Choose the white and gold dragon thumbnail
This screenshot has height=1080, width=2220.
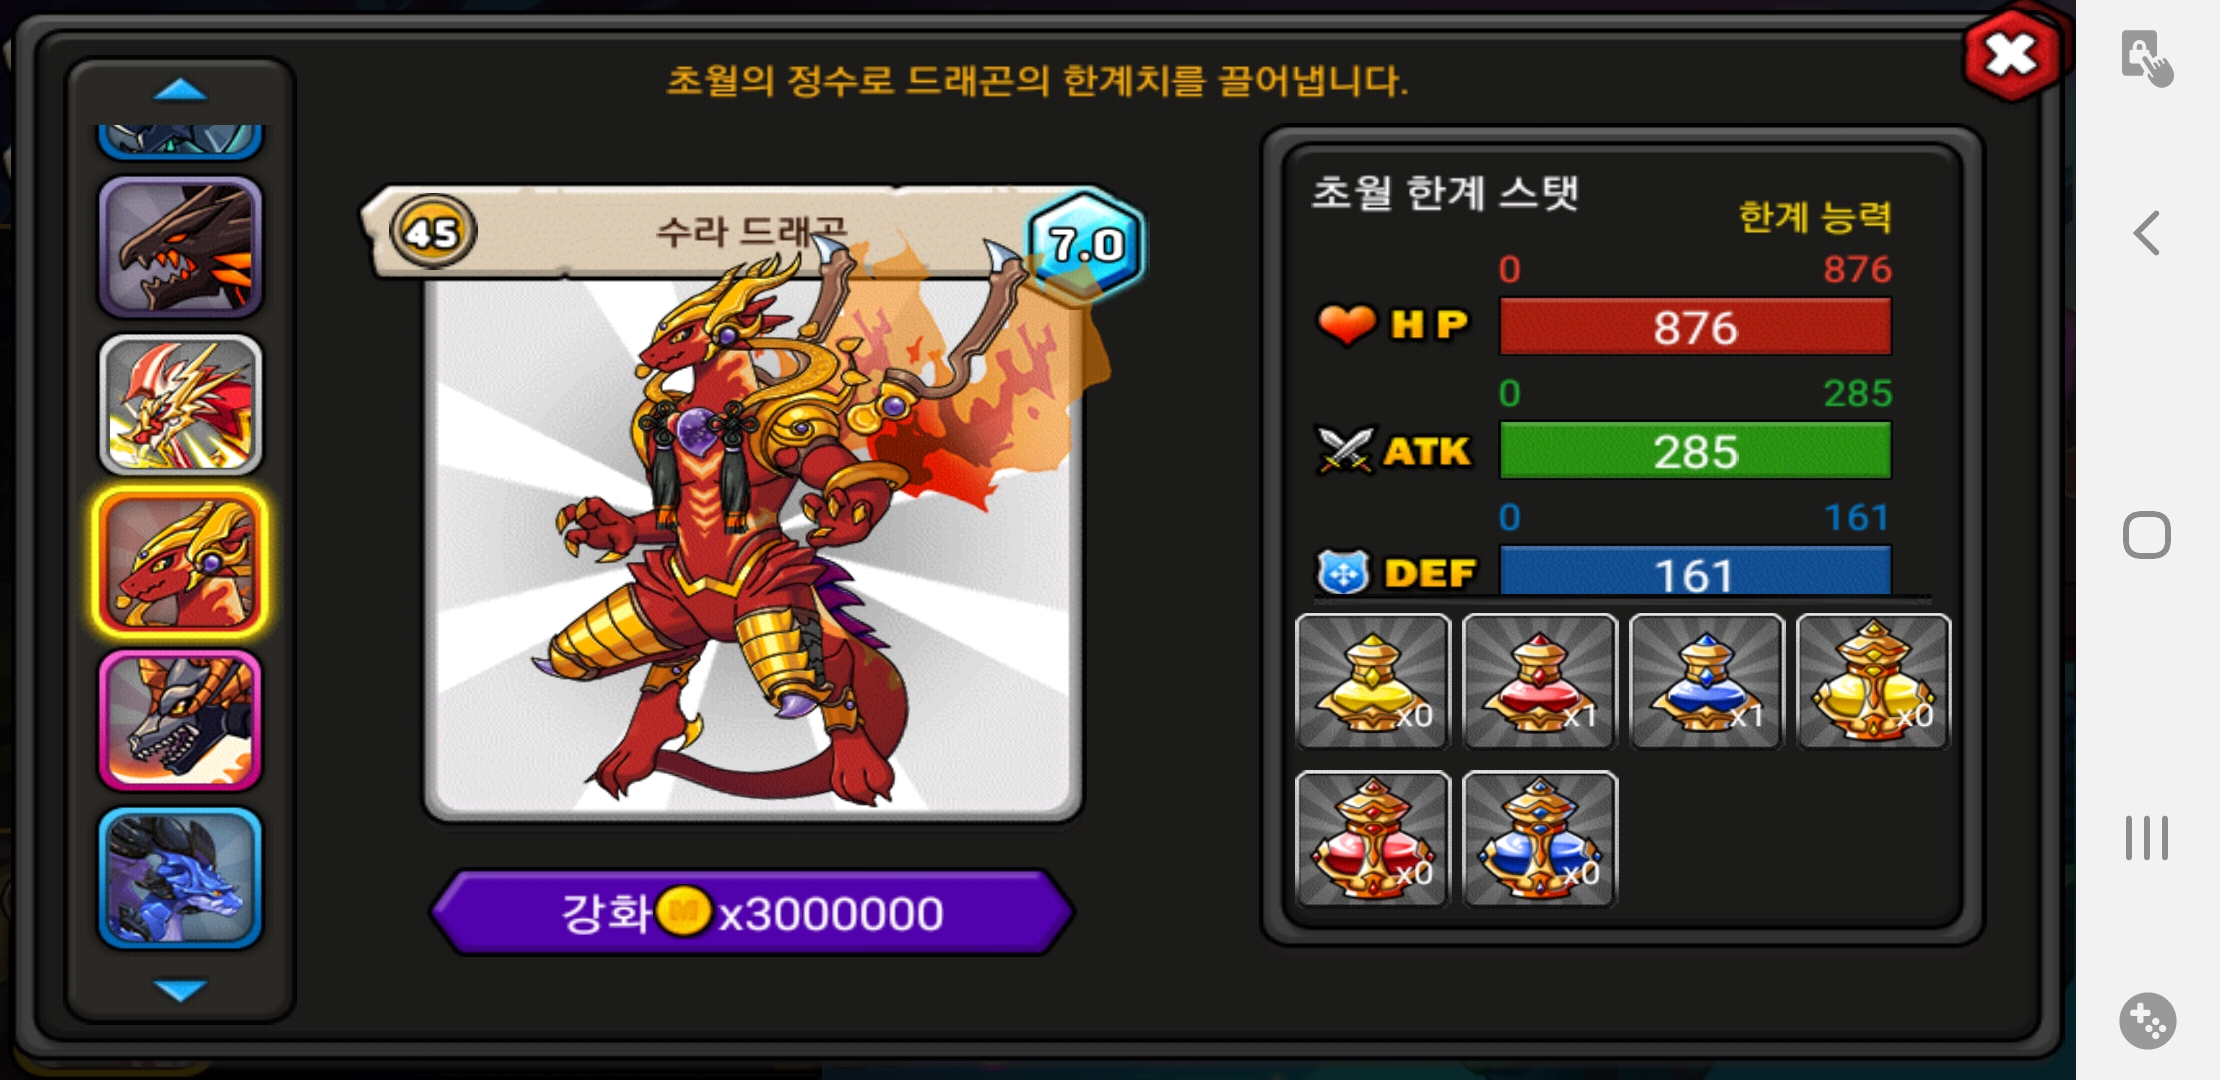click(x=180, y=404)
